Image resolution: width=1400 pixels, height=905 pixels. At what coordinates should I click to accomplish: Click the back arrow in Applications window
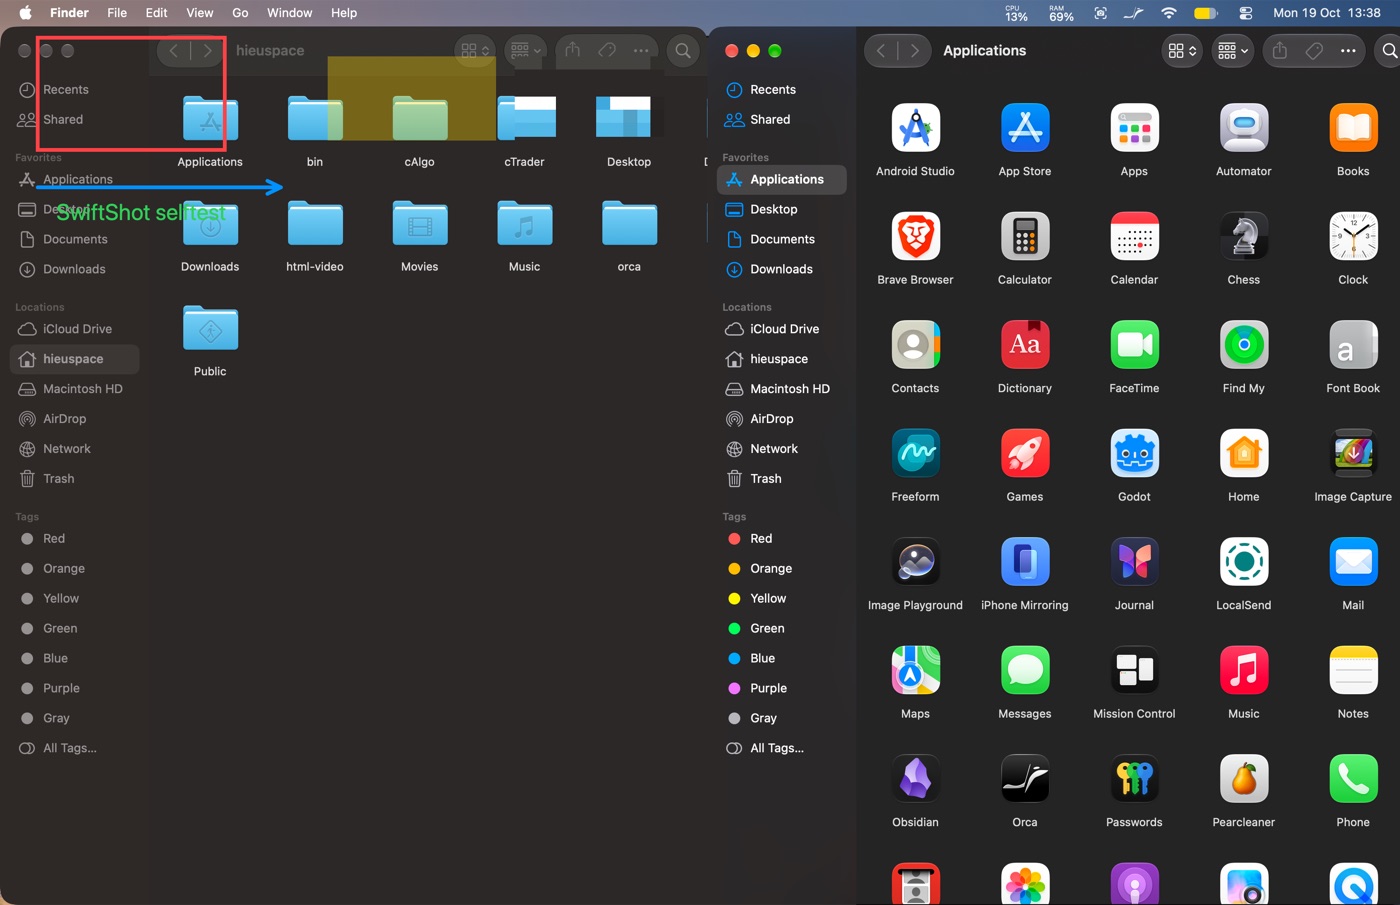pos(880,50)
